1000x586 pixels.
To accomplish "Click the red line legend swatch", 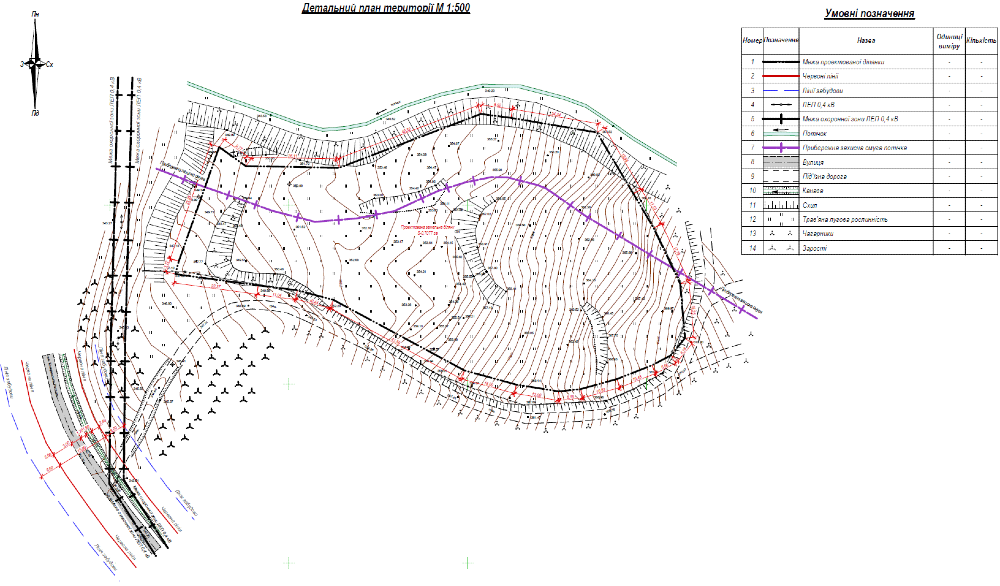I will click(x=782, y=75).
